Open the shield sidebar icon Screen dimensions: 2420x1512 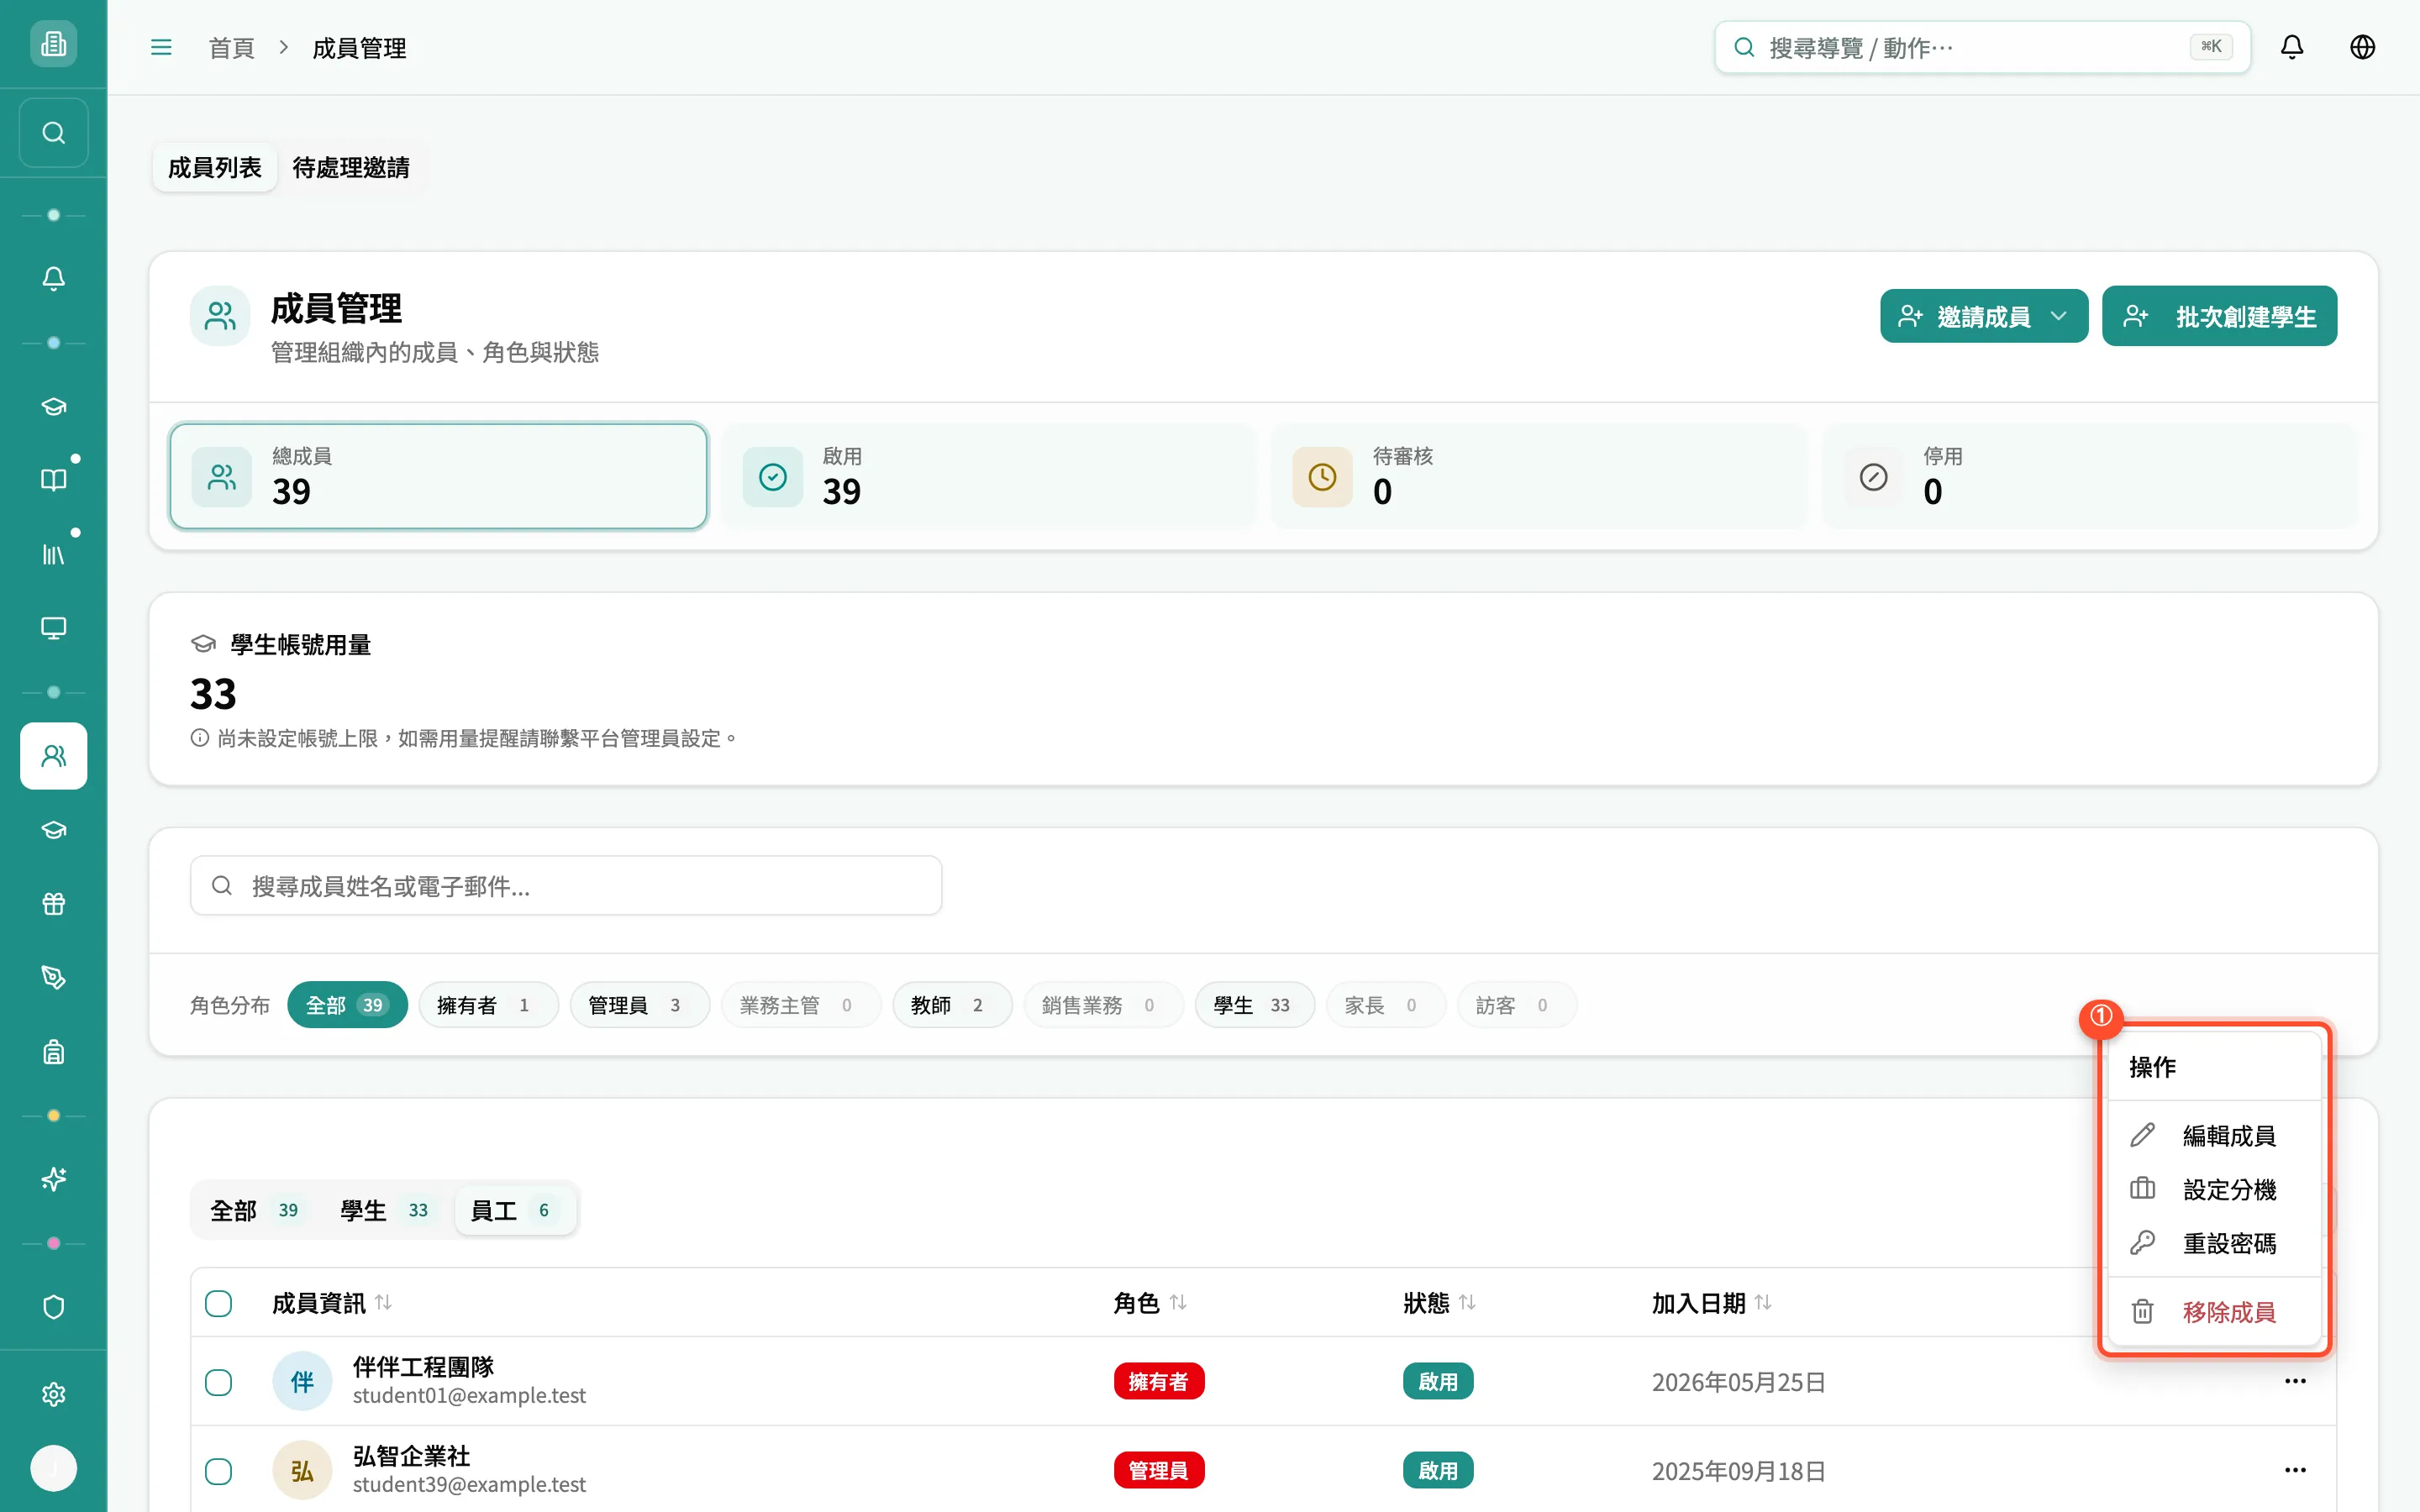(x=53, y=1307)
